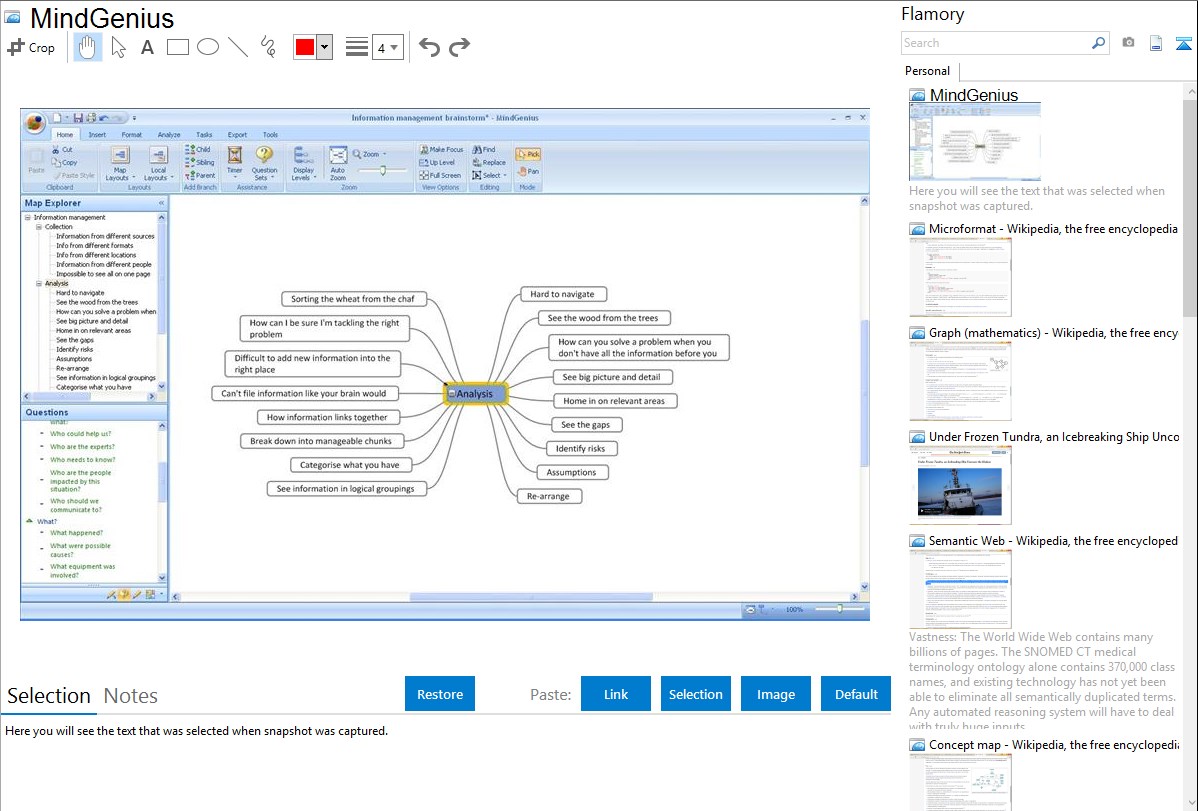
Task: Redo the last annotation
Action: click(459, 47)
